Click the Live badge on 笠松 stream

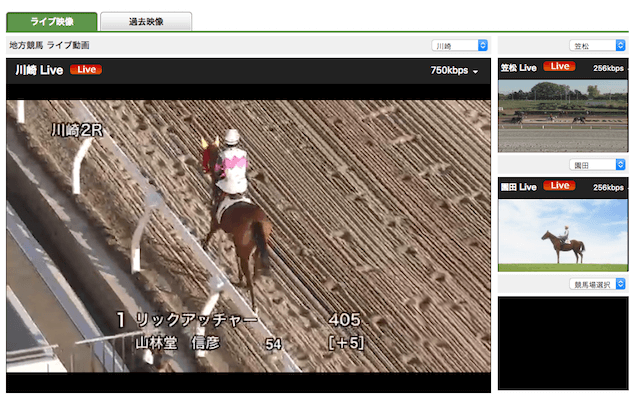pyautogui.click(x=559, y=66)
